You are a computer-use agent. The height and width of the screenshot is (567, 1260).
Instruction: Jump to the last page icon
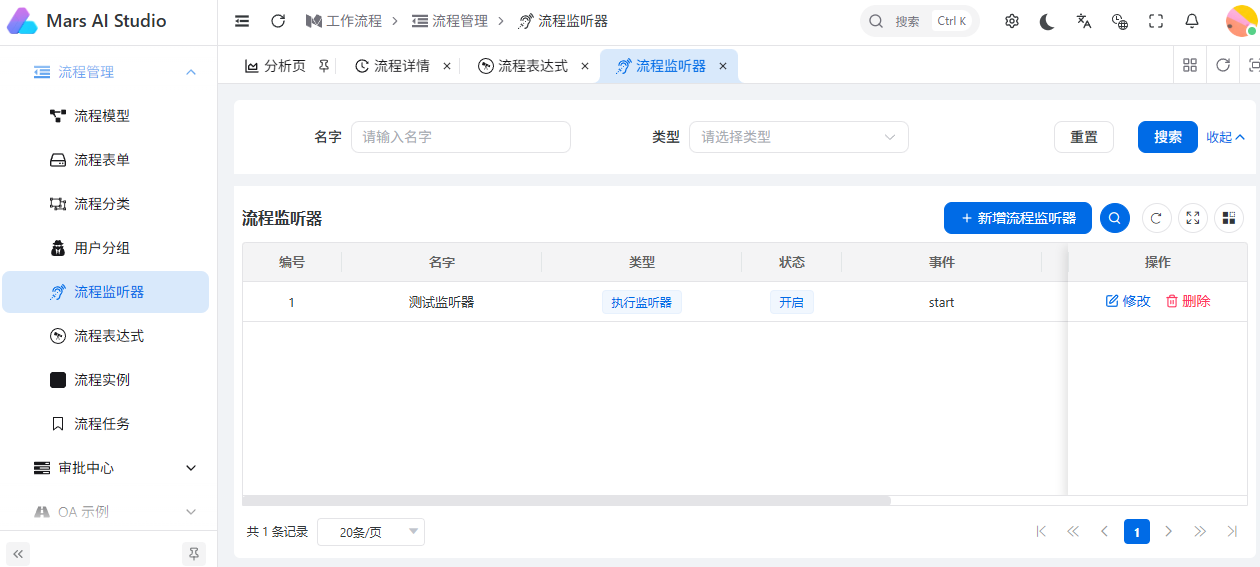1233,531
